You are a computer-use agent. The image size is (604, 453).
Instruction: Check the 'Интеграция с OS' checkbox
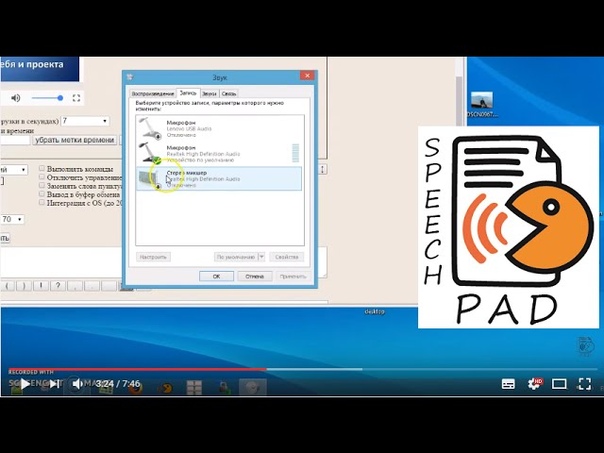coord(42,202)
